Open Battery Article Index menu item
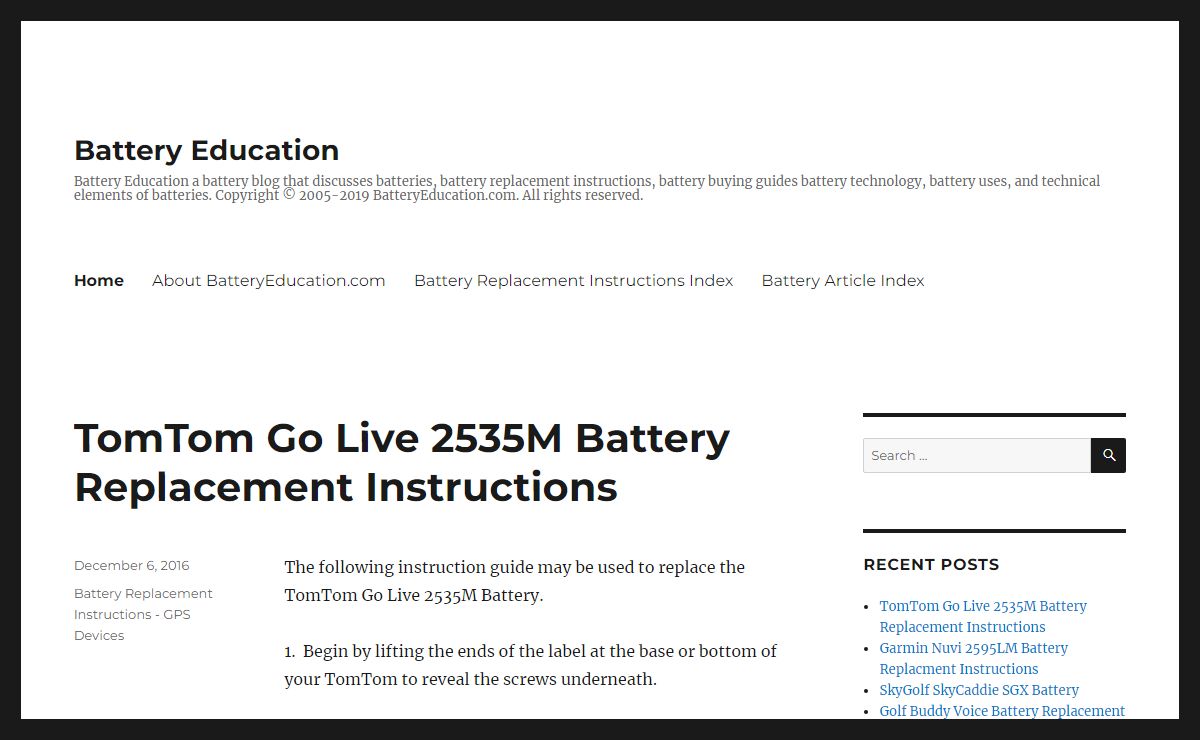The width and height of the screenshot is (1200, 740). (x=843, y=280)
